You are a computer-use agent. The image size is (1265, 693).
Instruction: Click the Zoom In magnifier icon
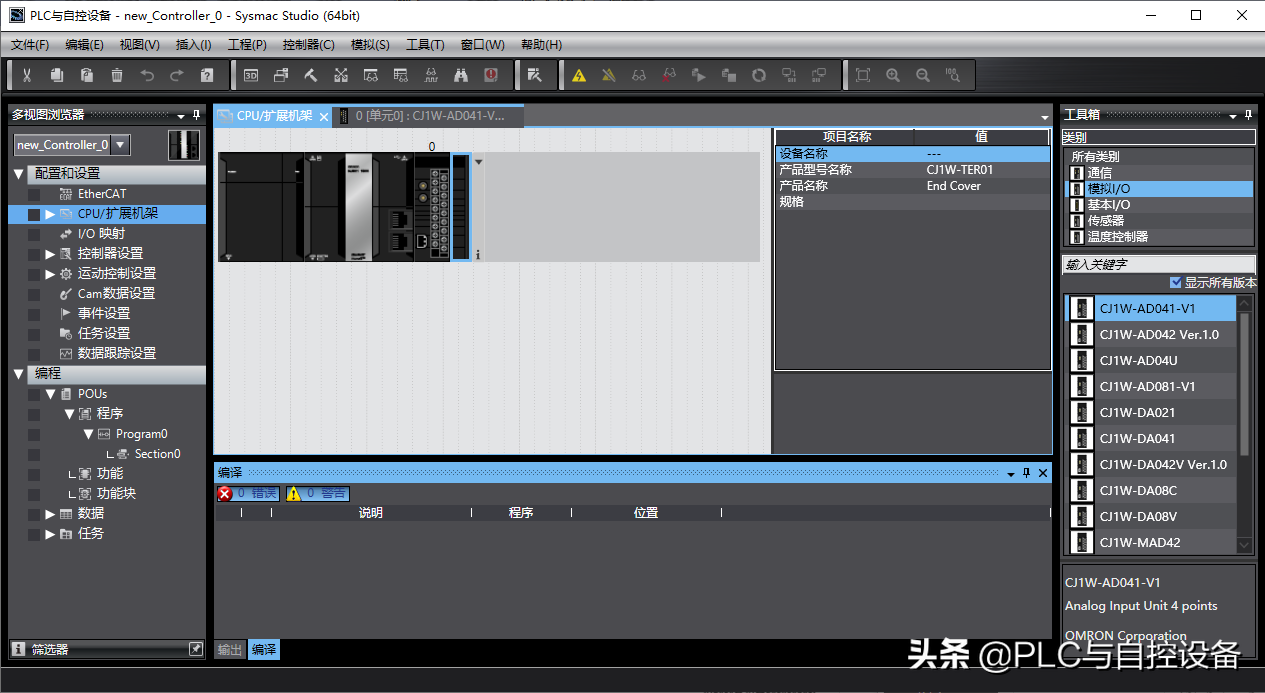click(x=893, y=75)
